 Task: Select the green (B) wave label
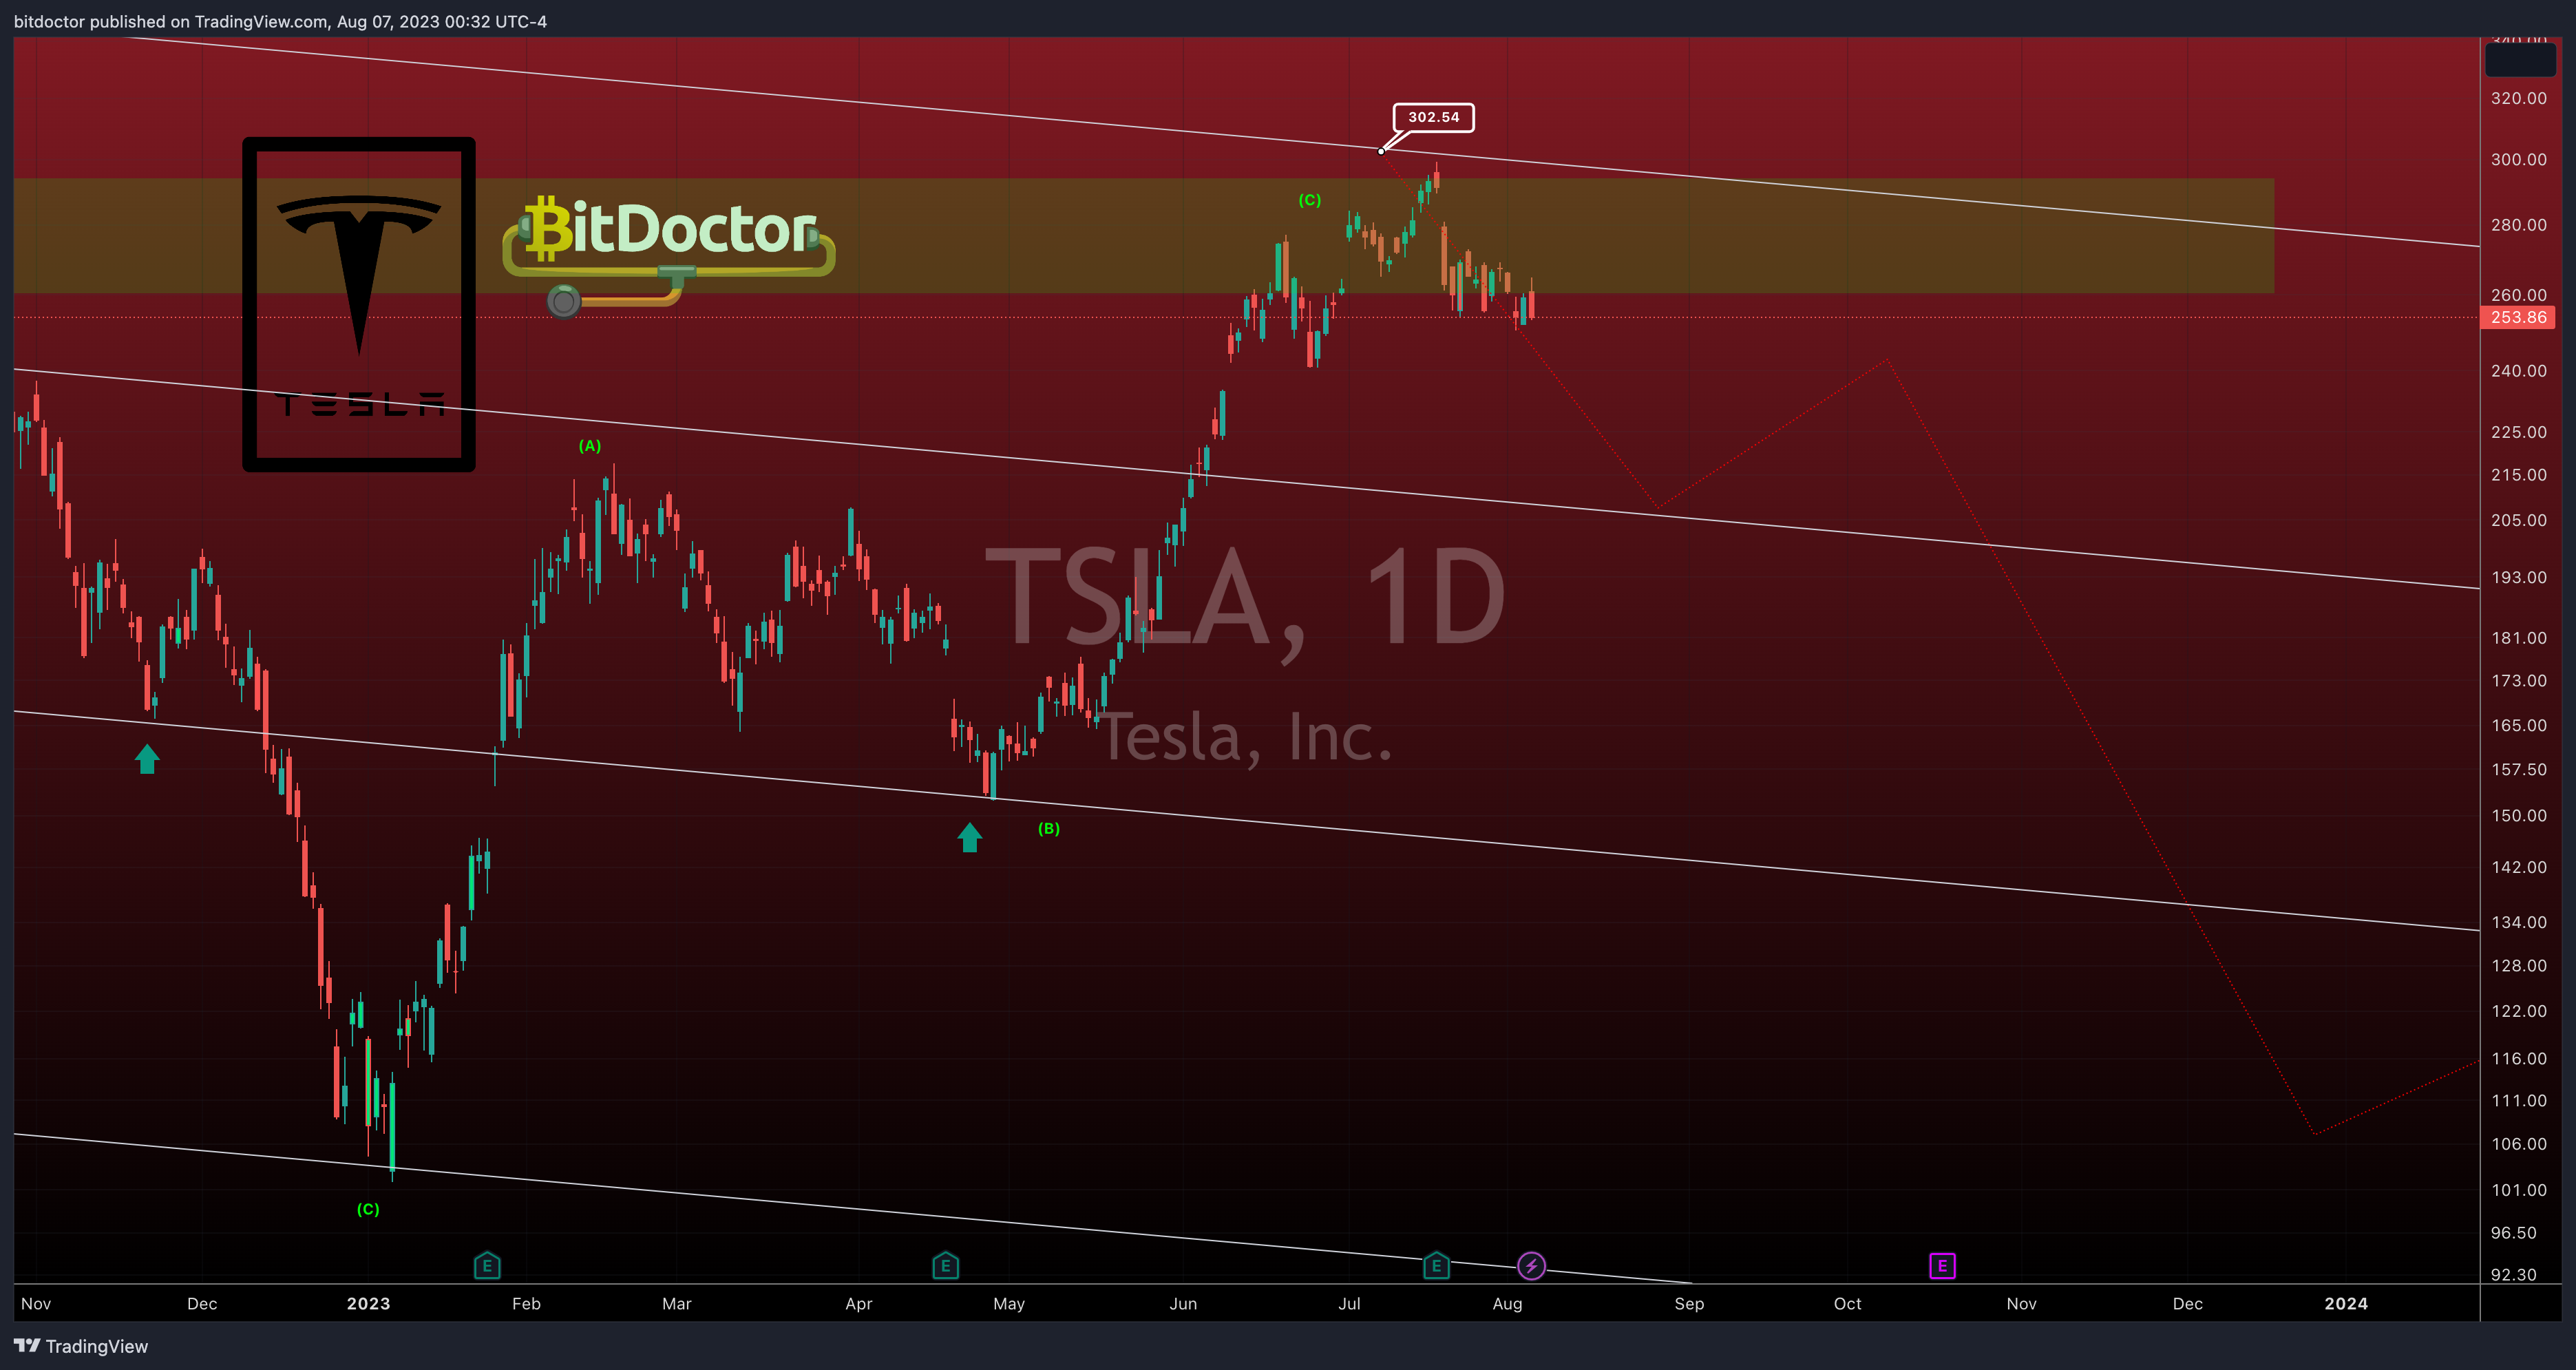[1049, 828]
